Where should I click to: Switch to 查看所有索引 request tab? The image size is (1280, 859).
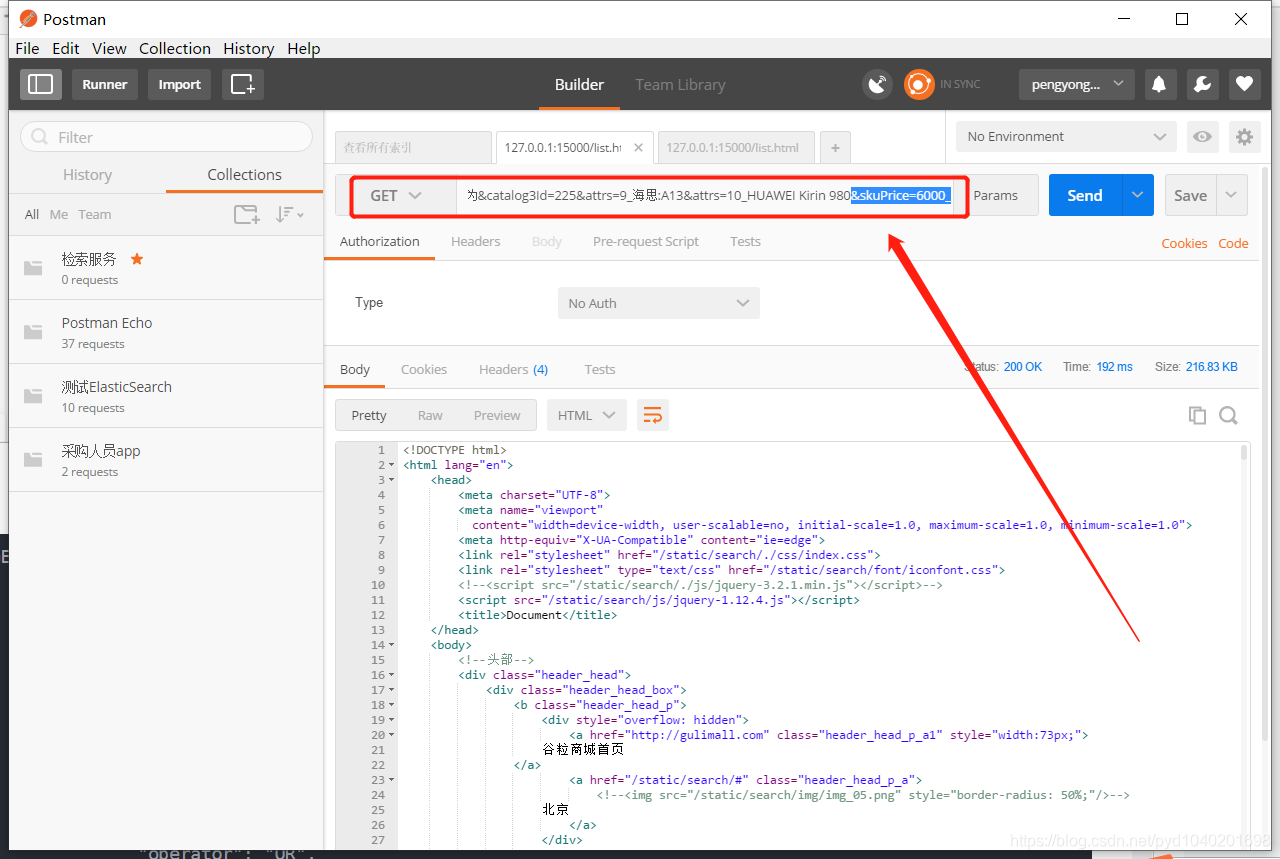point(412,148)
